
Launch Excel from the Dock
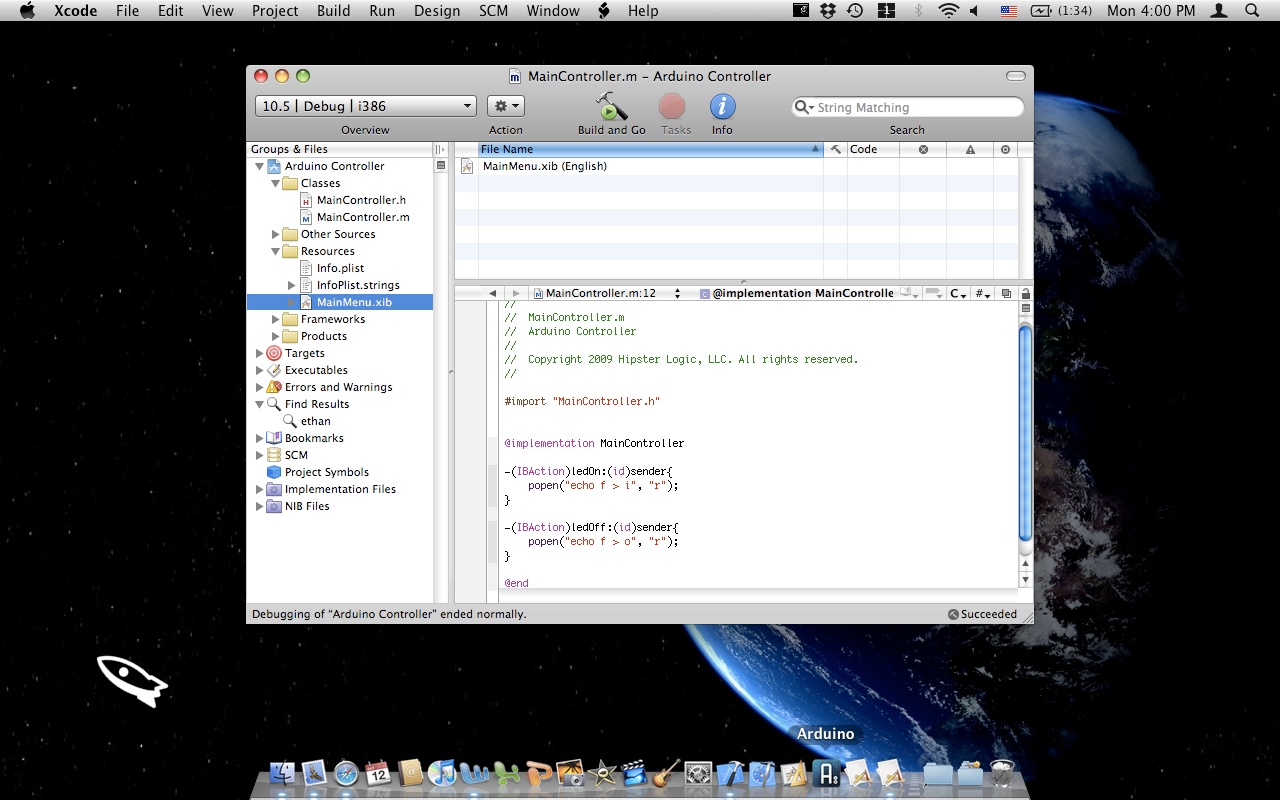pyautogui.click(x=506, y=773)
